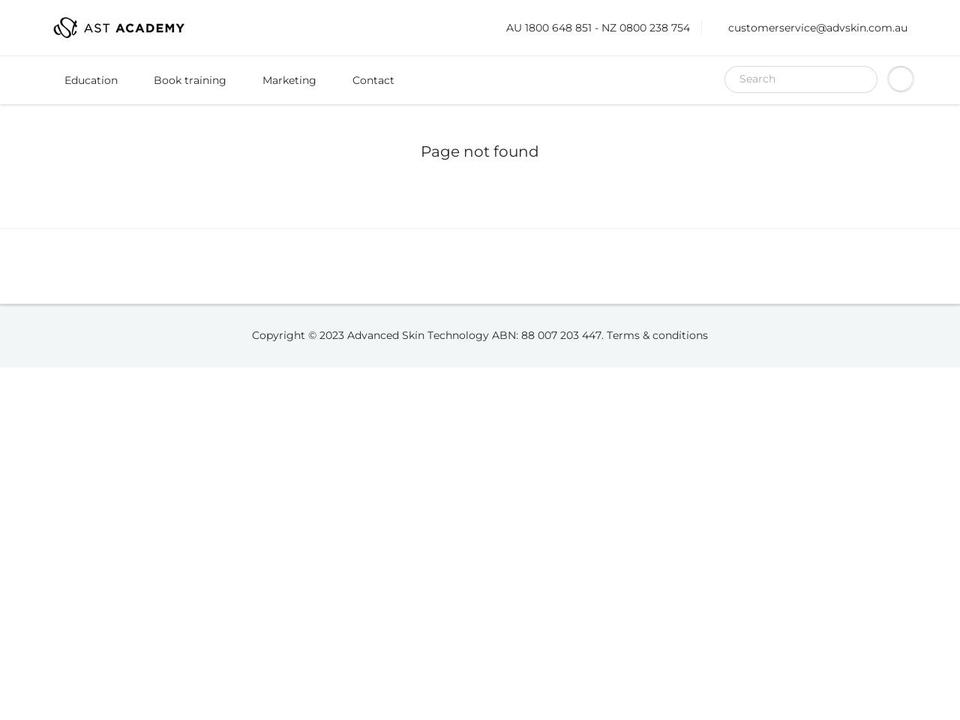Open the Marketing menu item
The width and height of the screenshot is (960, 720).
(x=289, y=80)
